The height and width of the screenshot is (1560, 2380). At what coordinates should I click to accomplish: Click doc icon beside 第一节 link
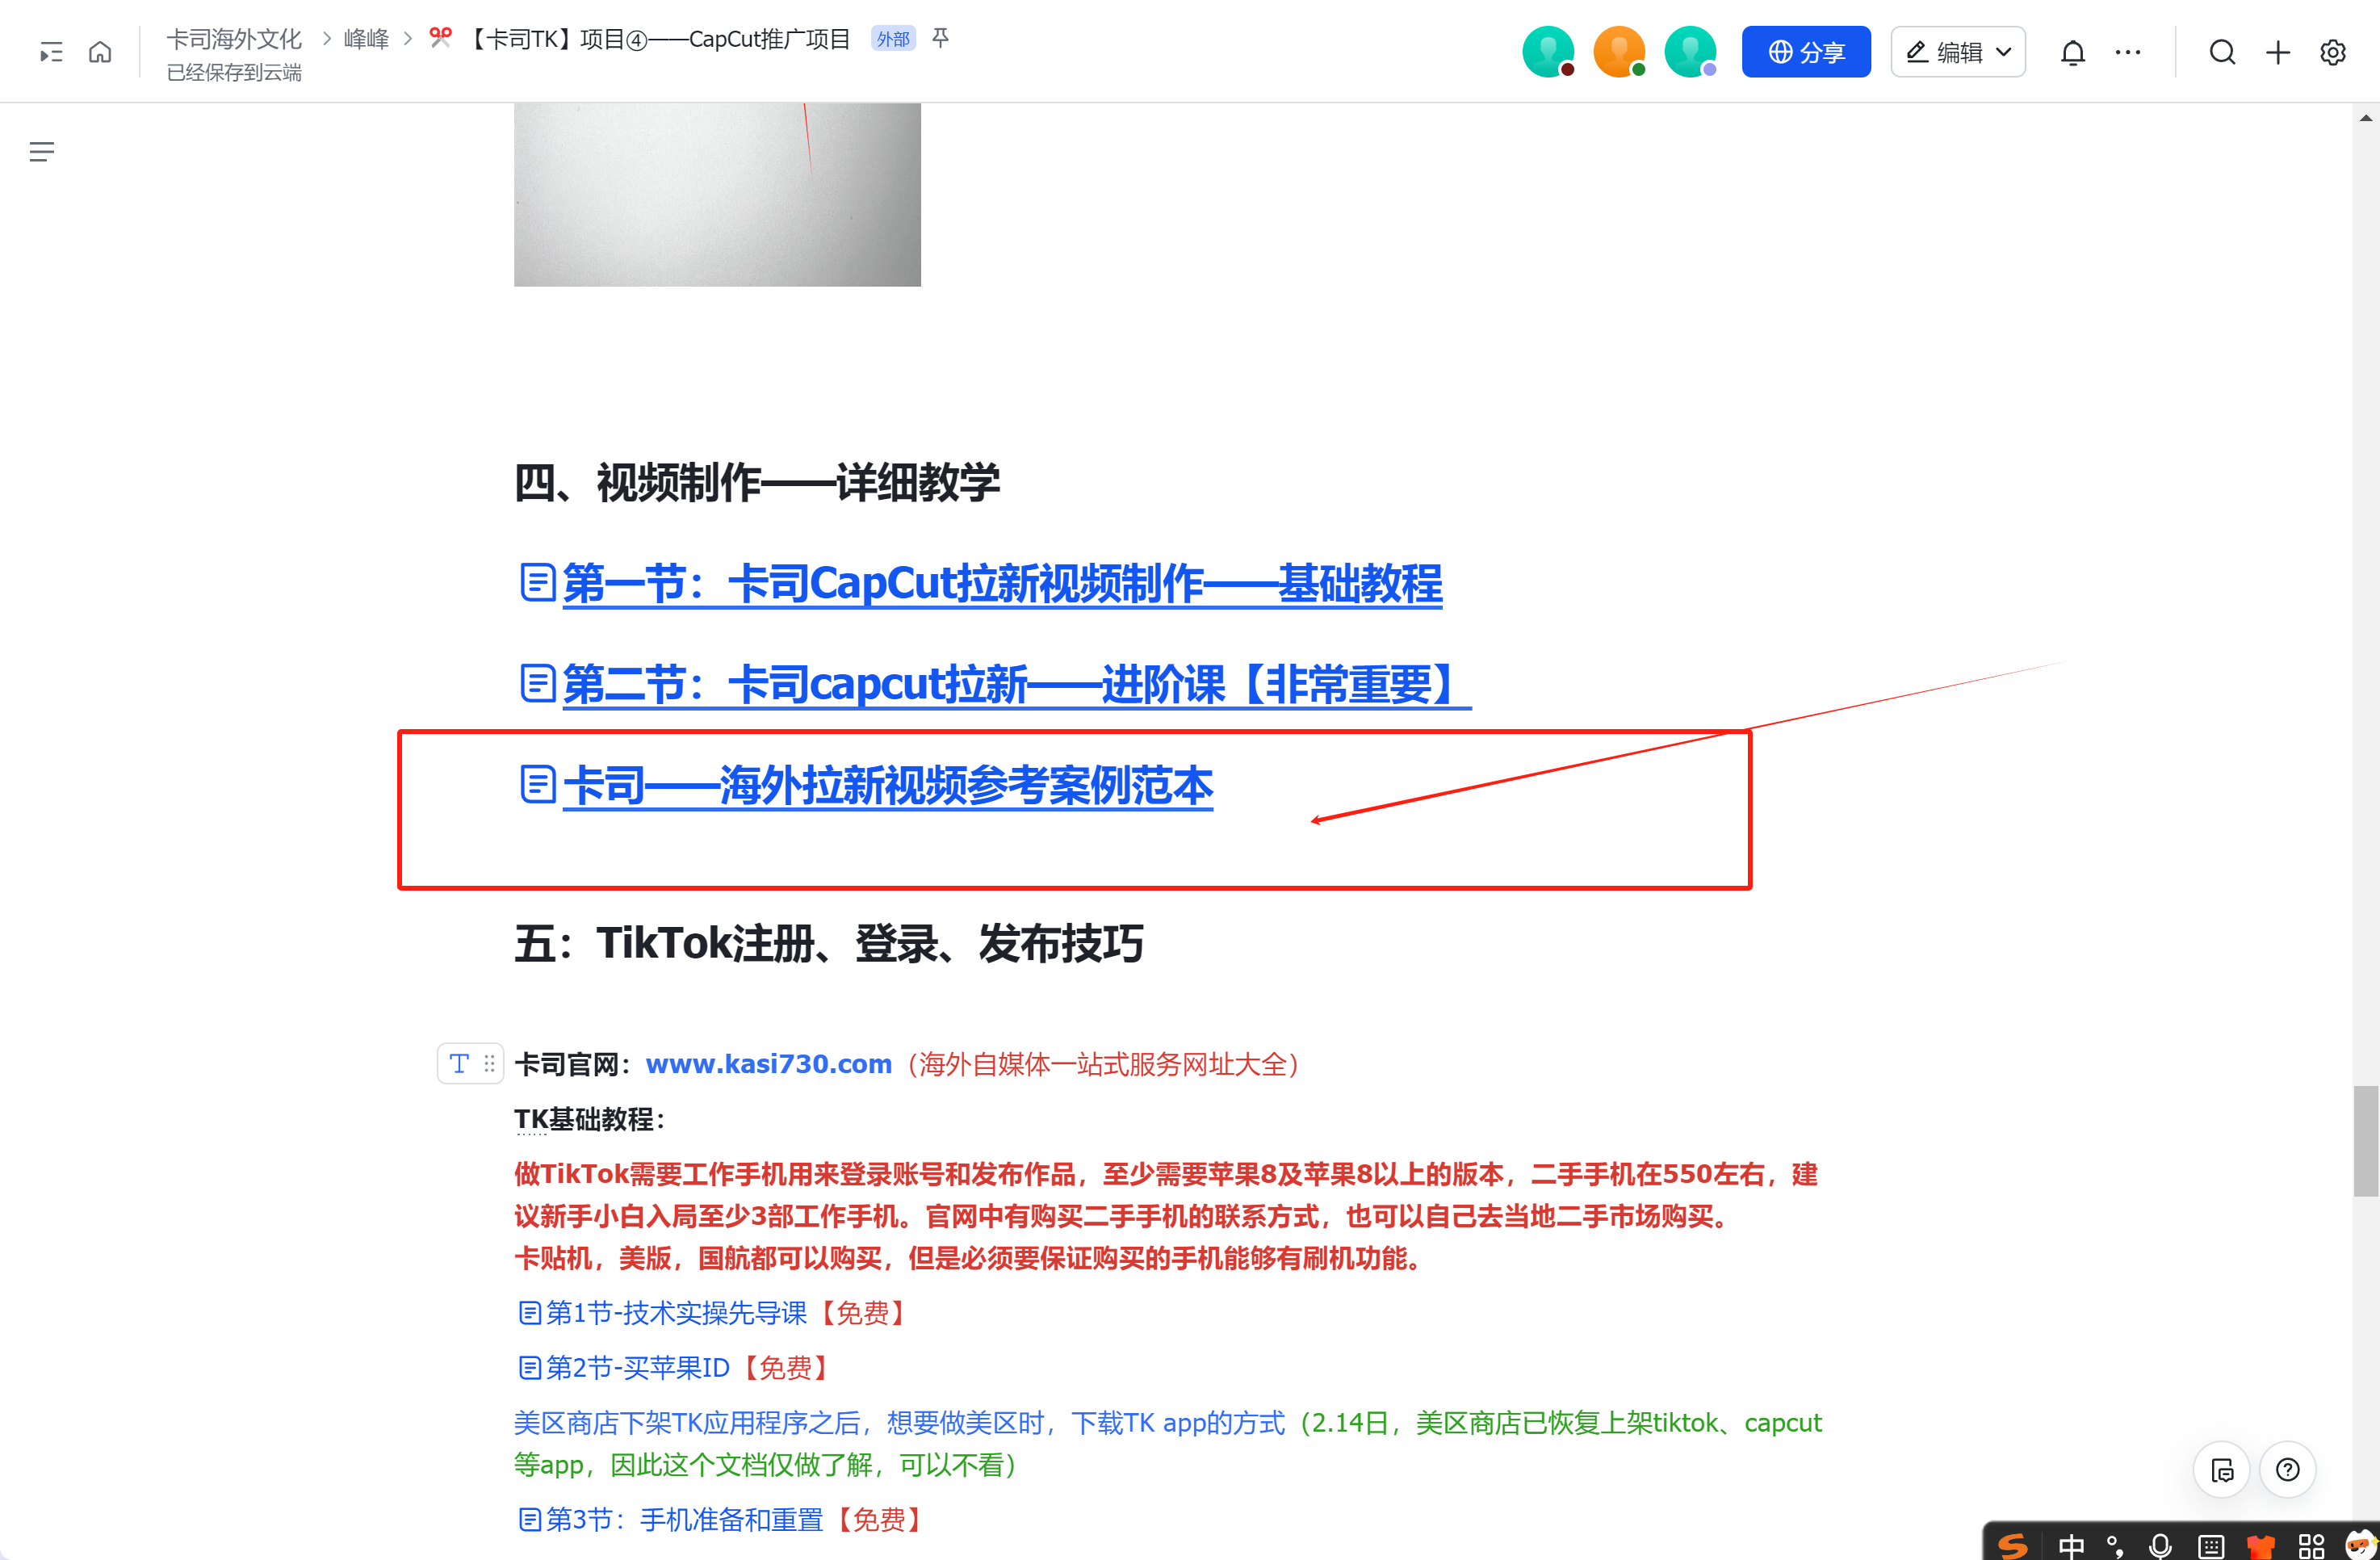(538, 582)
